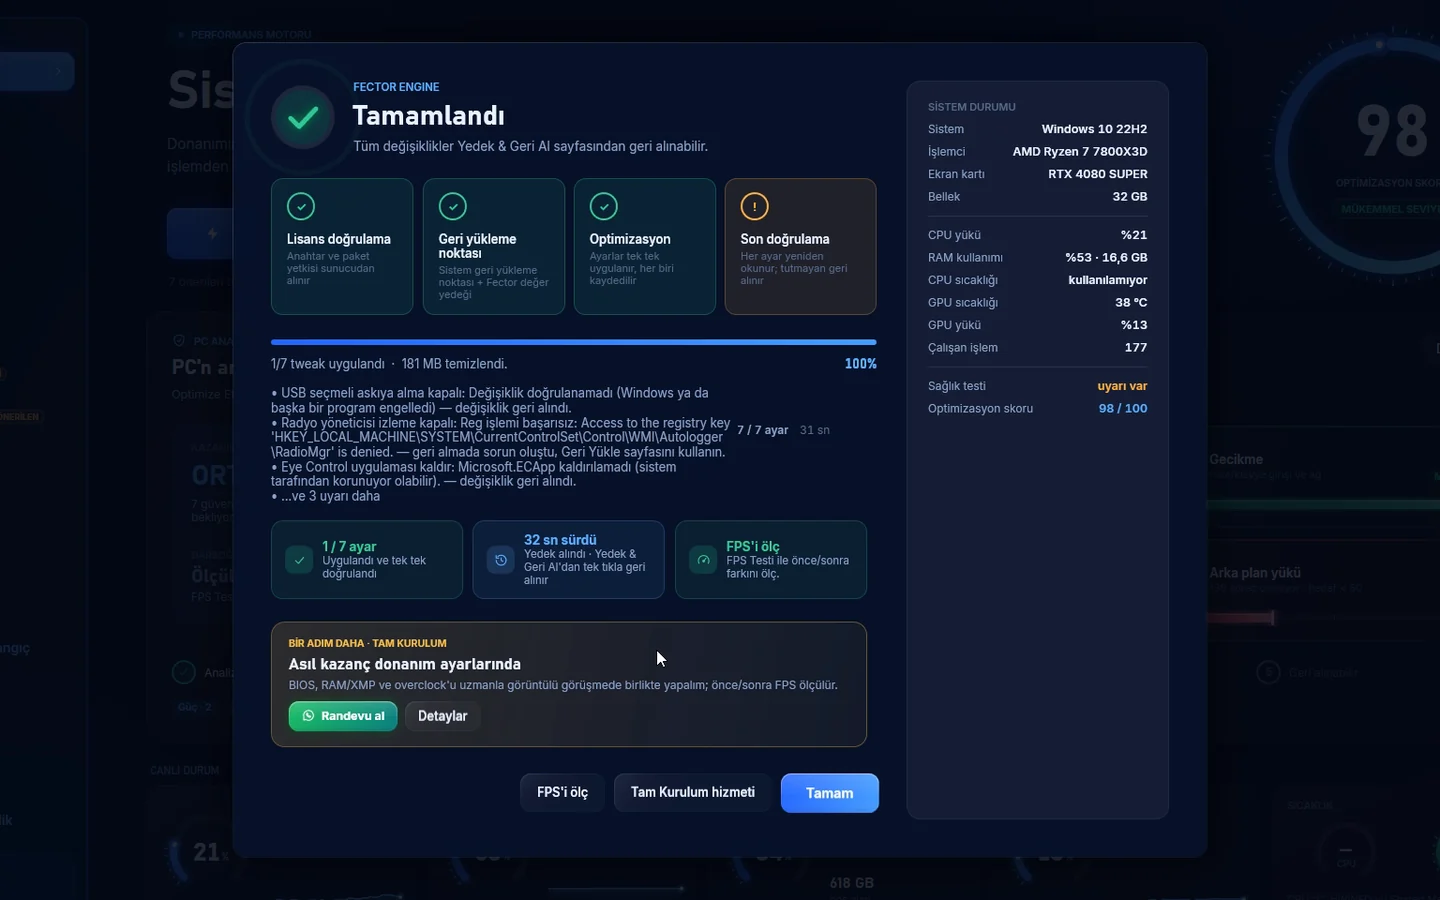The width and height of the screenshot is (1440, 900).
Task: Click the check icon above Geri yükleme noktası
Action: [453, 206]
